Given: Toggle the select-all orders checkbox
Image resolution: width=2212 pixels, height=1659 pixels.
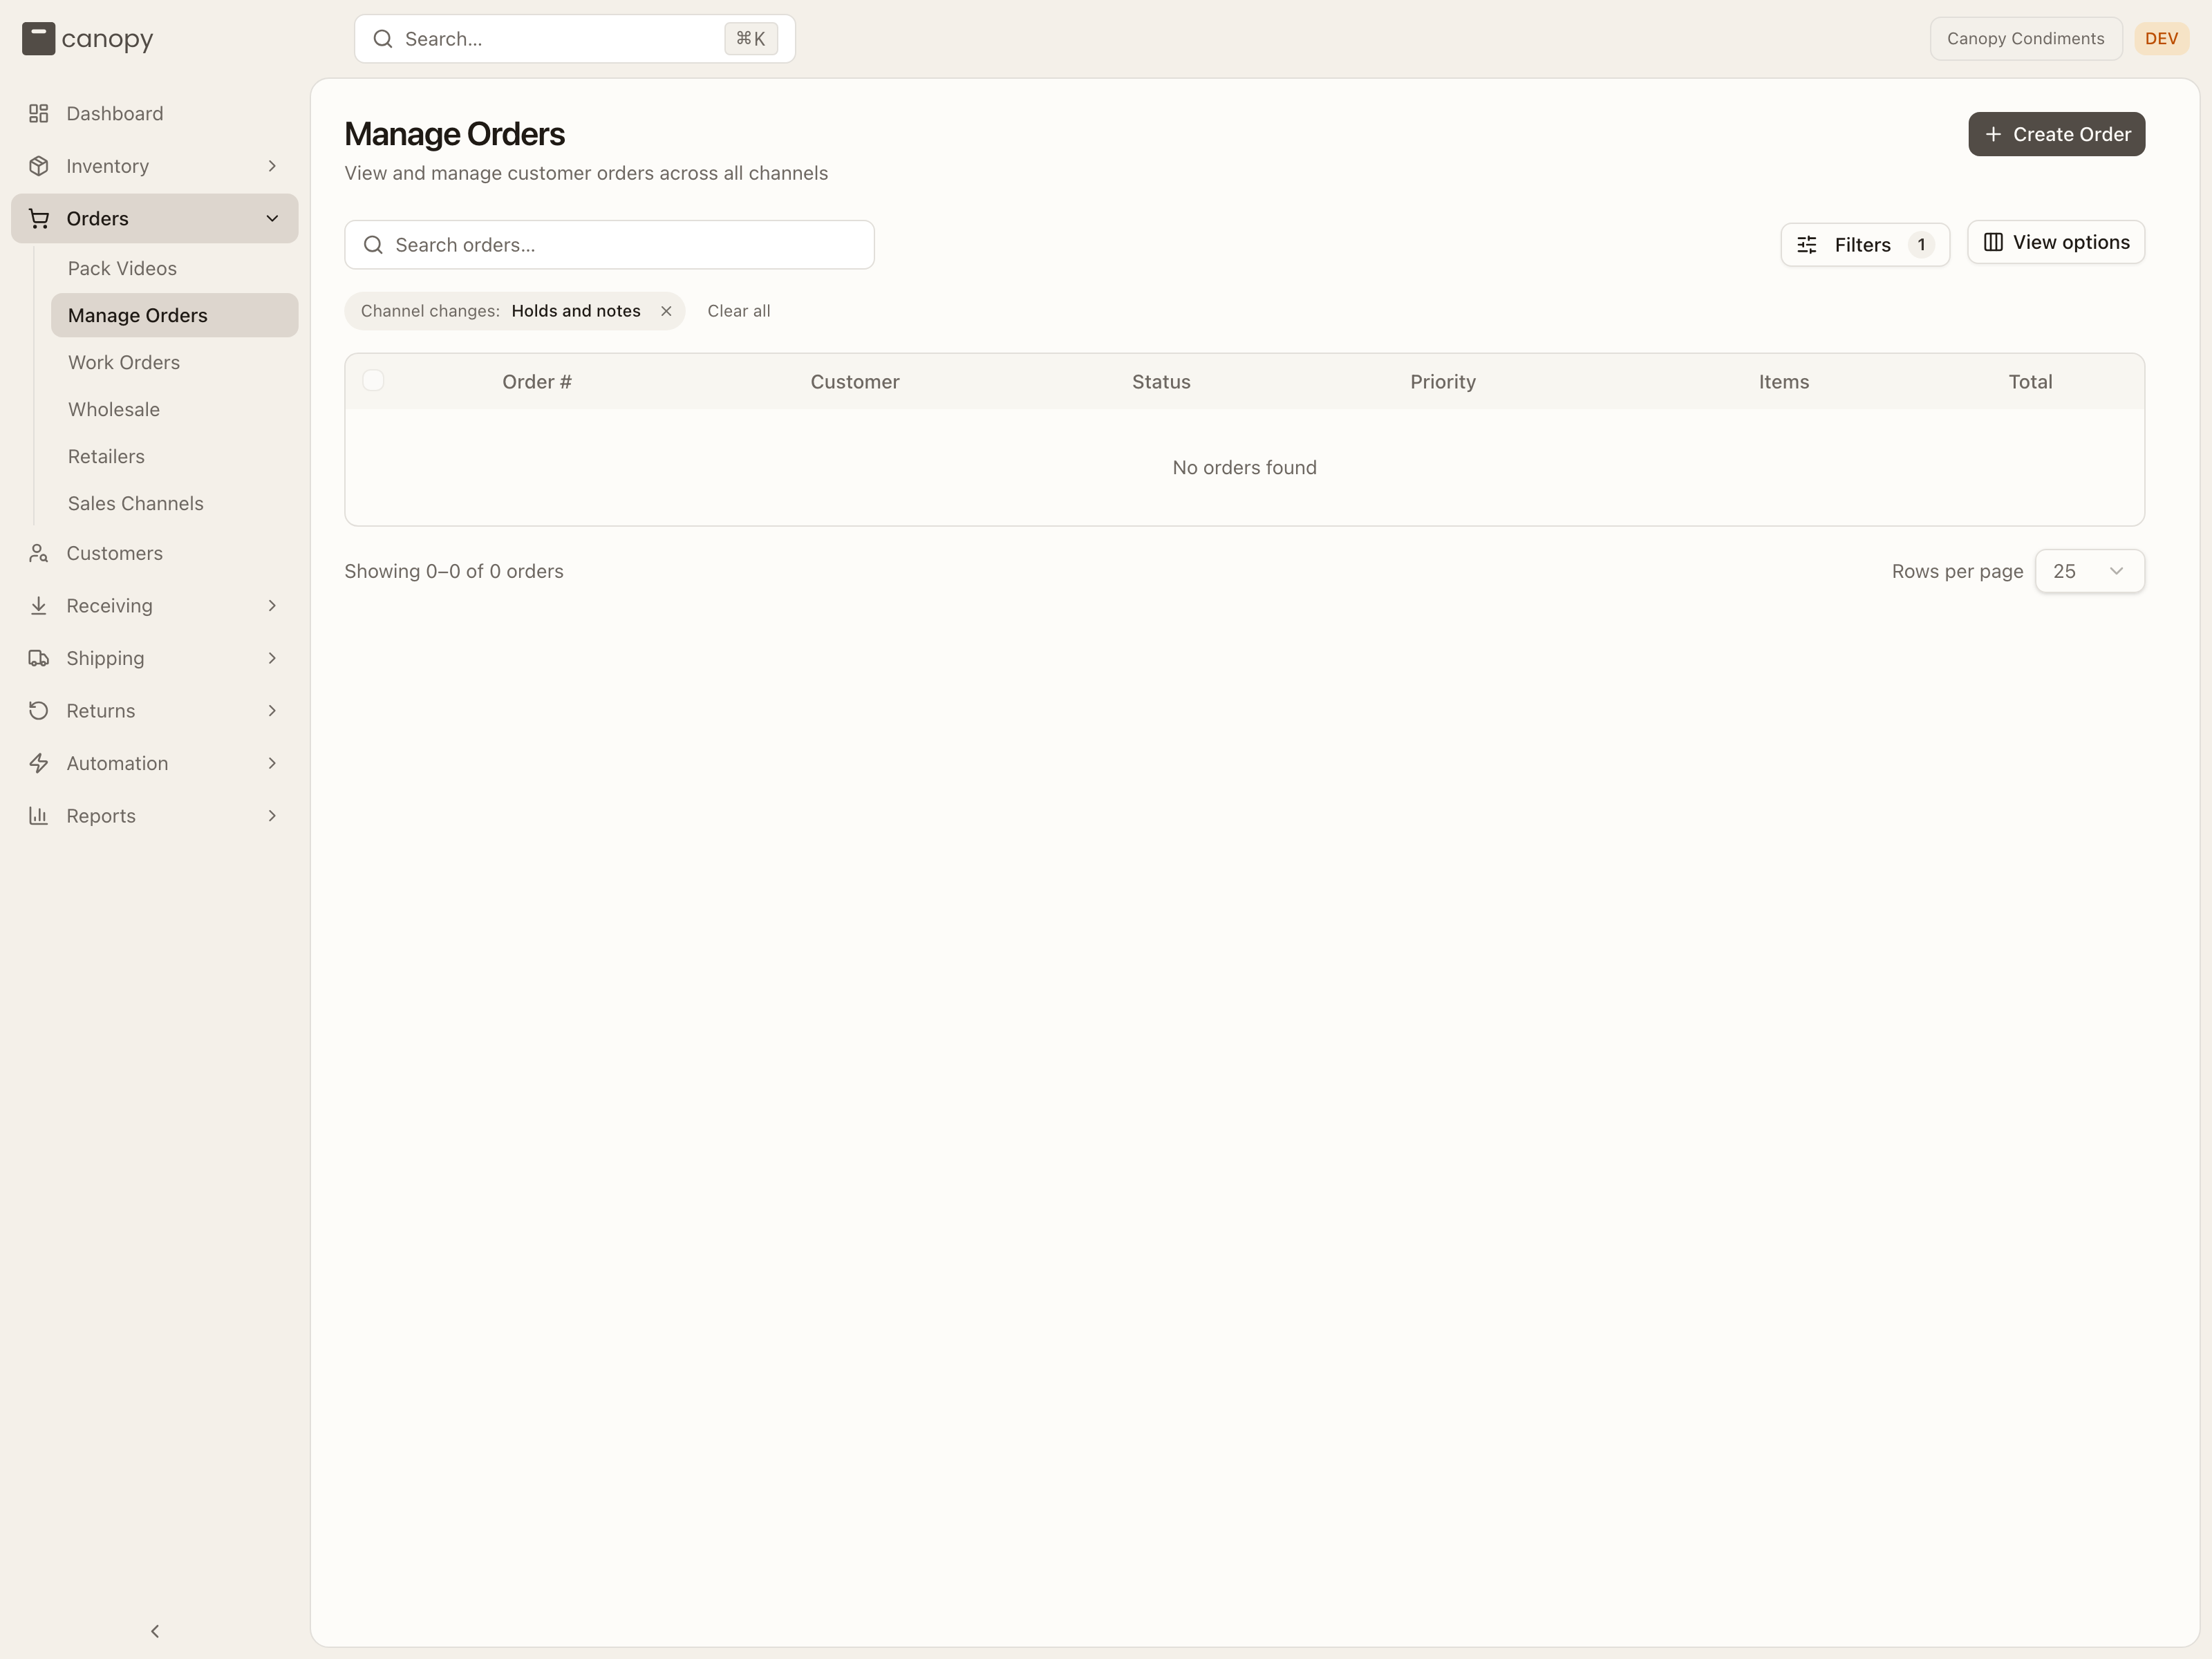Looking at the screenshot, I should point(373,380).
